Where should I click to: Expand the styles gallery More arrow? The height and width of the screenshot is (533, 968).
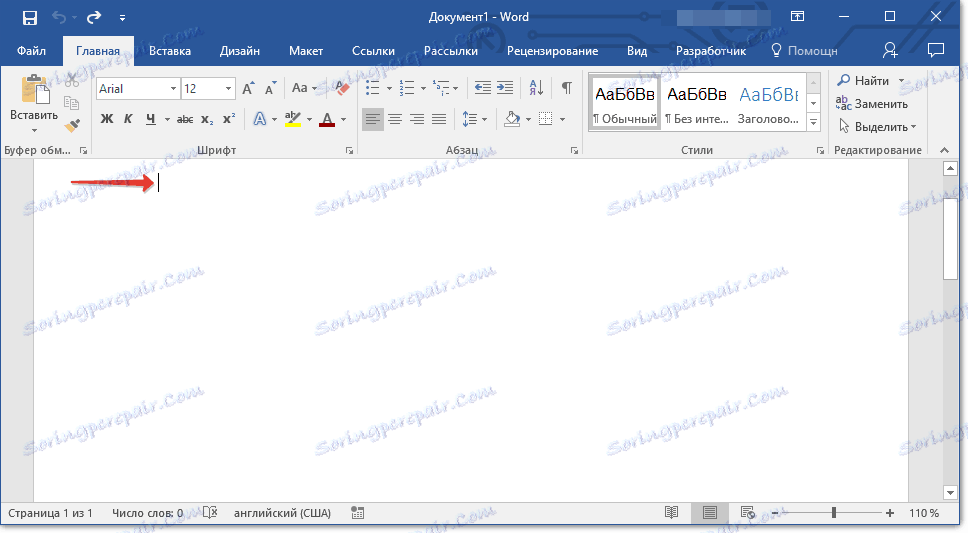click(x=814, y=123)
